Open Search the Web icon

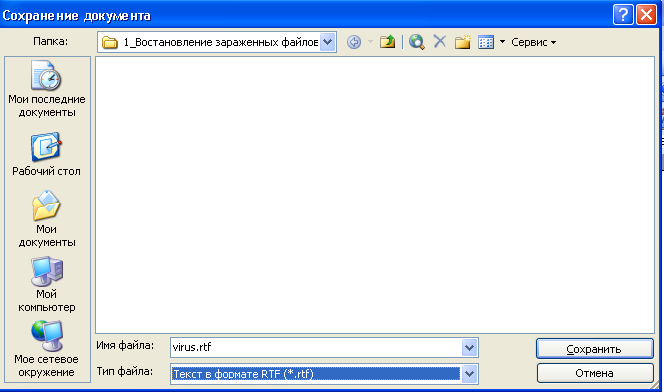(417, 42)
